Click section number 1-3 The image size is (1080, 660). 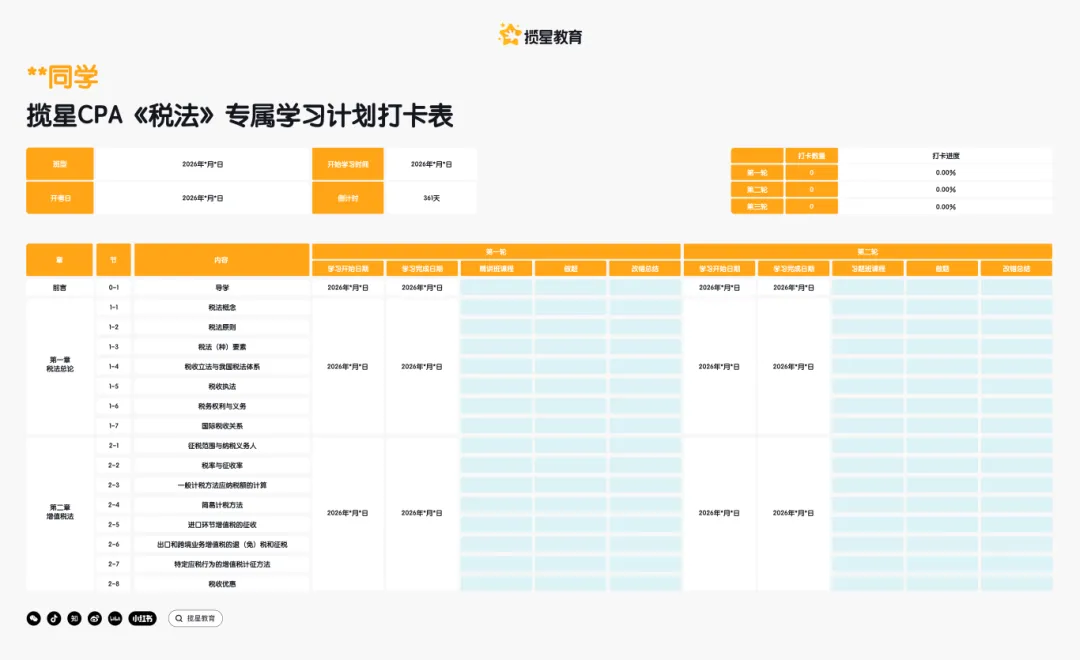tap(114, 347)
